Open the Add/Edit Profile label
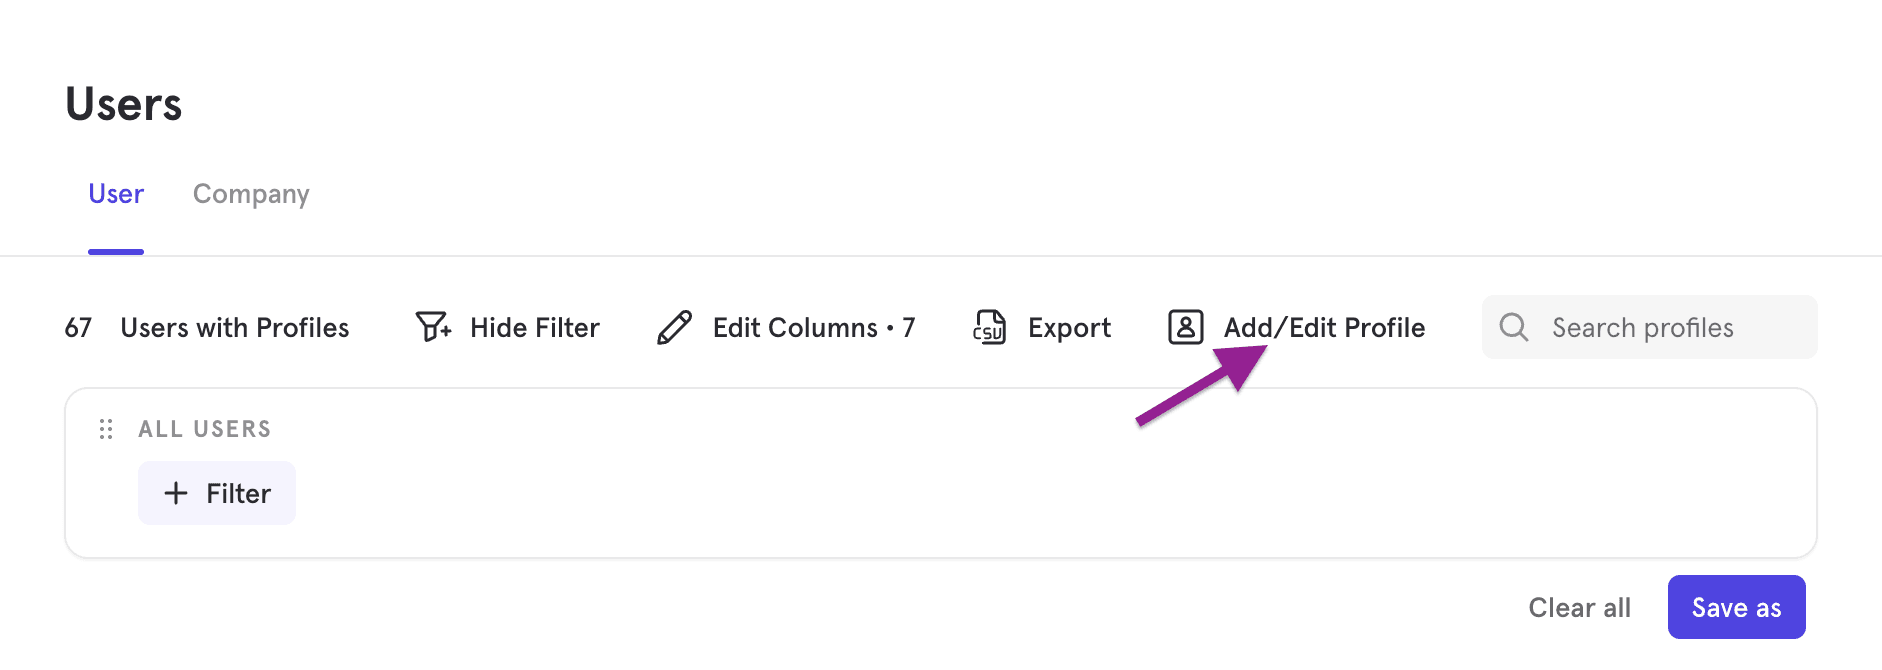1882x670 pixels. (x=1324, y=328)
